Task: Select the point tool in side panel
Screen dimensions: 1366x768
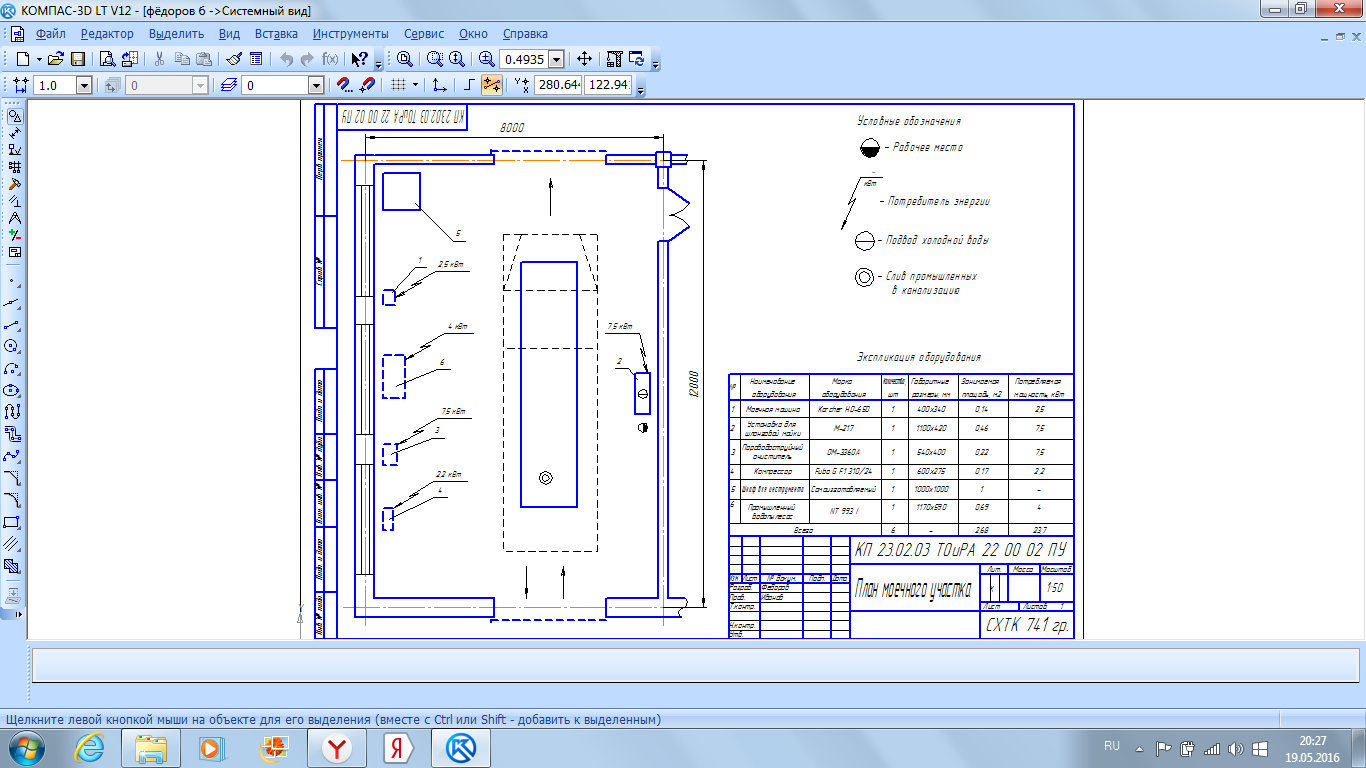Action: pyautogui.click(x=12, y=281)
